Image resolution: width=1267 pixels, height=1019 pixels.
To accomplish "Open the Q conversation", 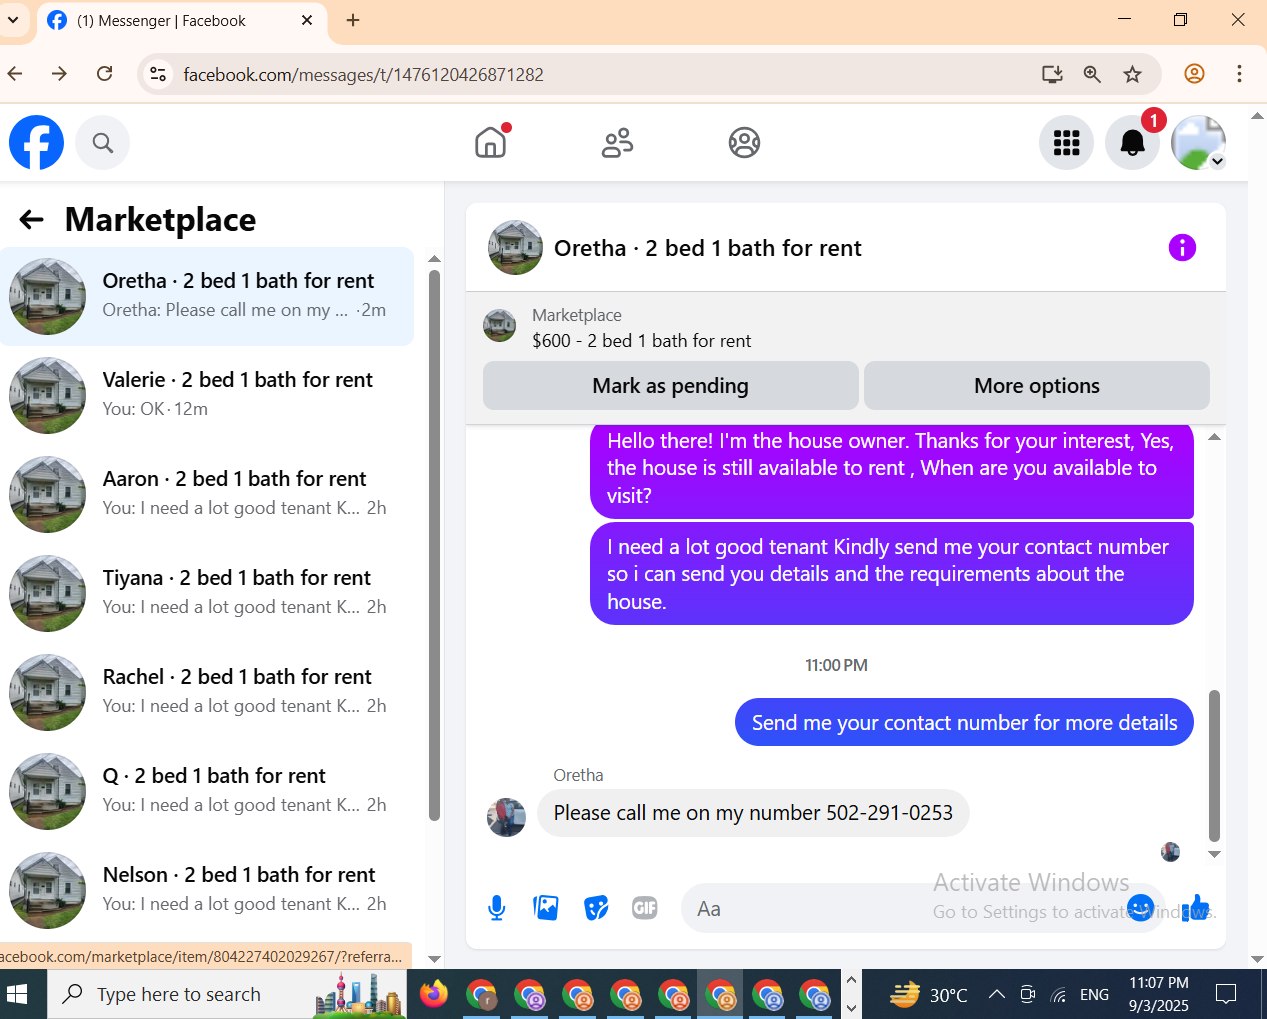I will pyautogui.click(x=207, y=791).
